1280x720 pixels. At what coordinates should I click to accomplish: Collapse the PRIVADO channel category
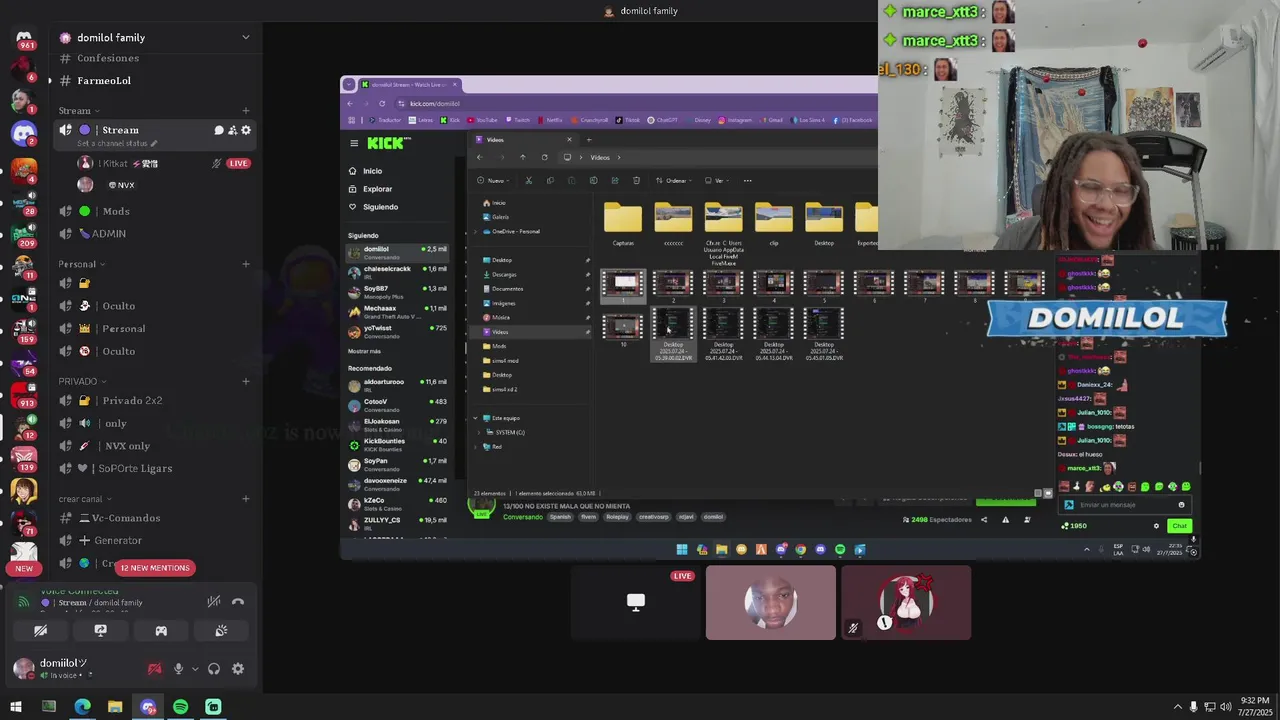click(x=81, y=381)
